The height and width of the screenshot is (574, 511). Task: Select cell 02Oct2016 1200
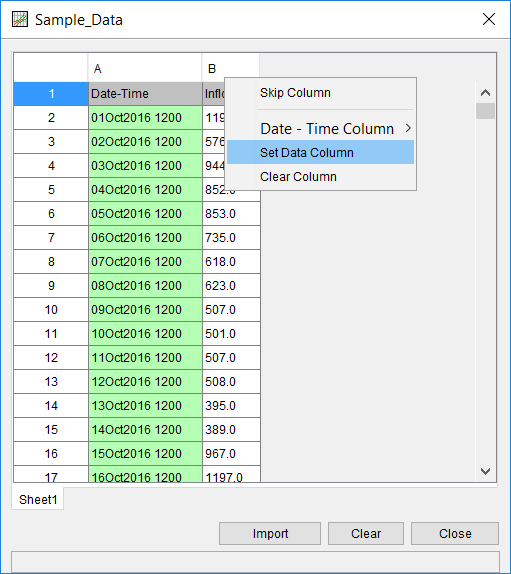[x=145, y=142]
